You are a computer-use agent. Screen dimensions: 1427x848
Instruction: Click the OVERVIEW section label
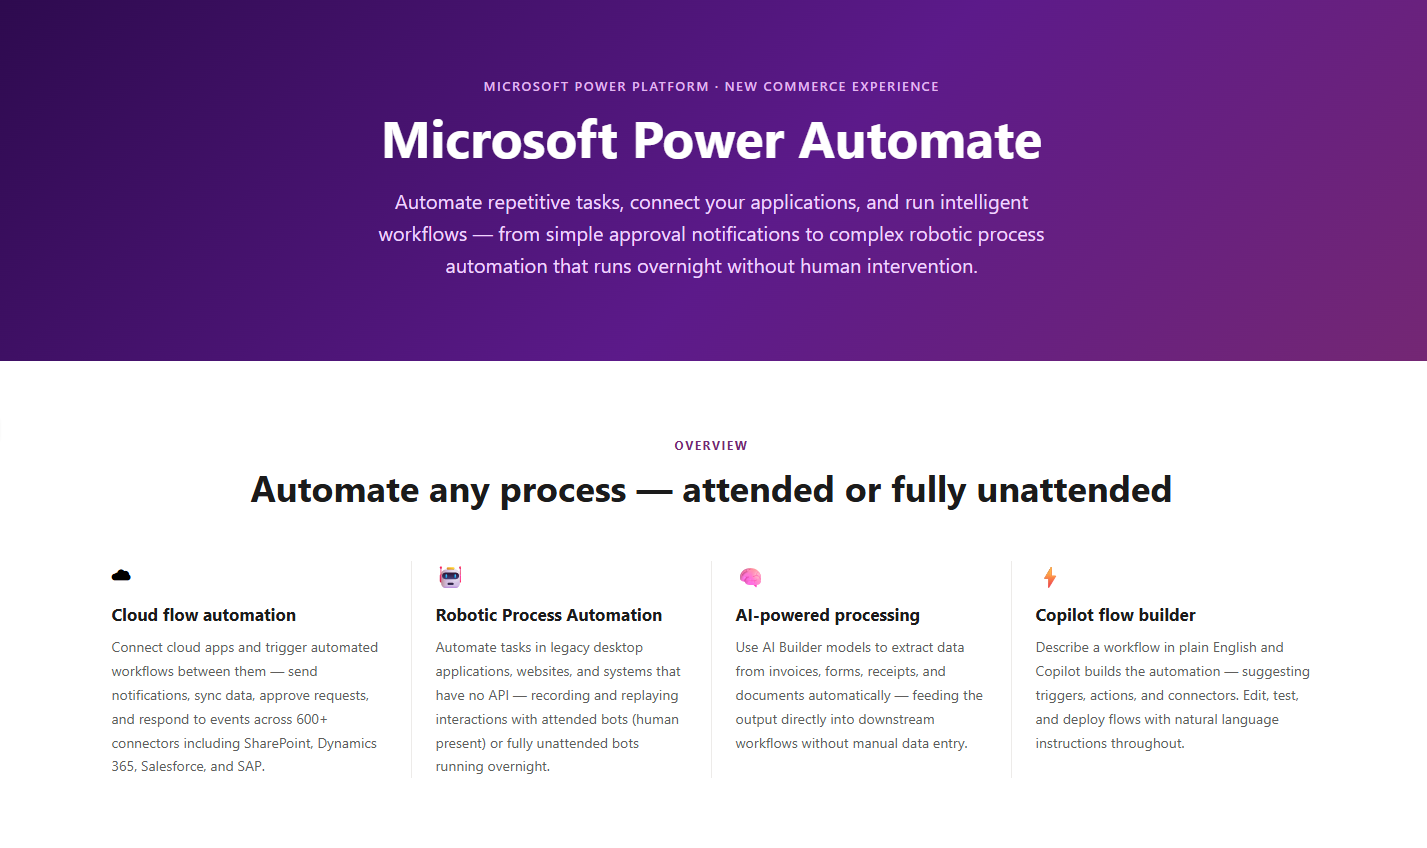(711, 446)
